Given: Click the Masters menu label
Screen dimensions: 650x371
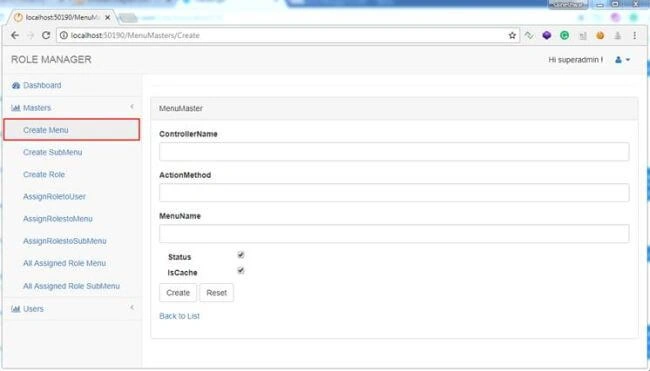Looking at the screenshot, I should (x=37, y=108).
